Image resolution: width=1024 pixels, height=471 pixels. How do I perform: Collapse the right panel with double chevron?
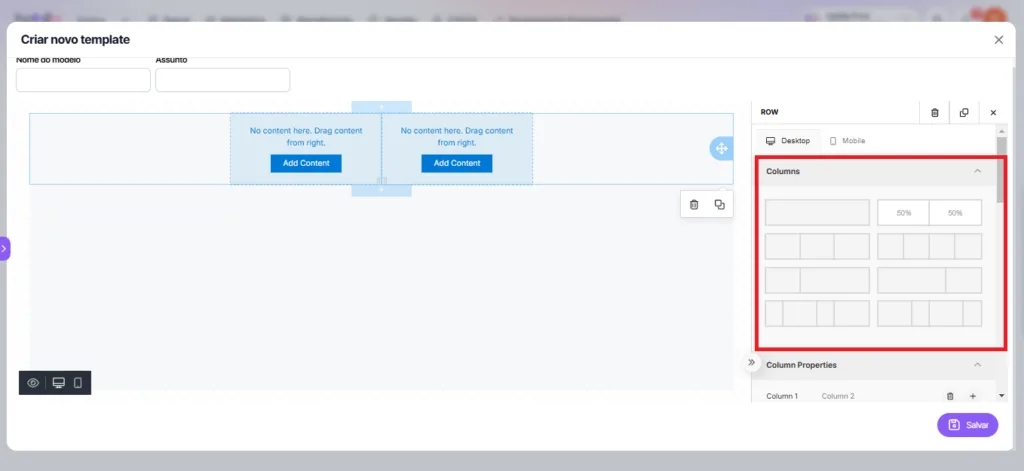[x=751, y=363]
